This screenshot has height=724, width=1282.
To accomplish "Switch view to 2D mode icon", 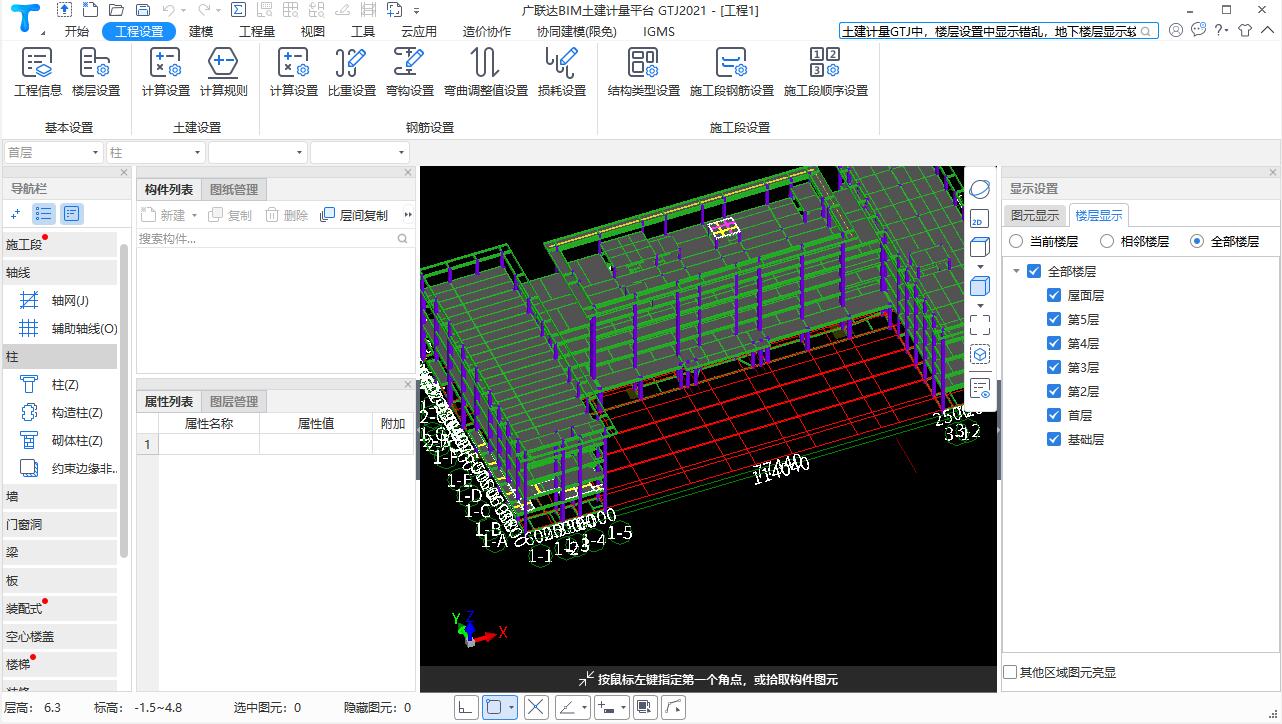I will pyautogui.click(x=980, y=219).
